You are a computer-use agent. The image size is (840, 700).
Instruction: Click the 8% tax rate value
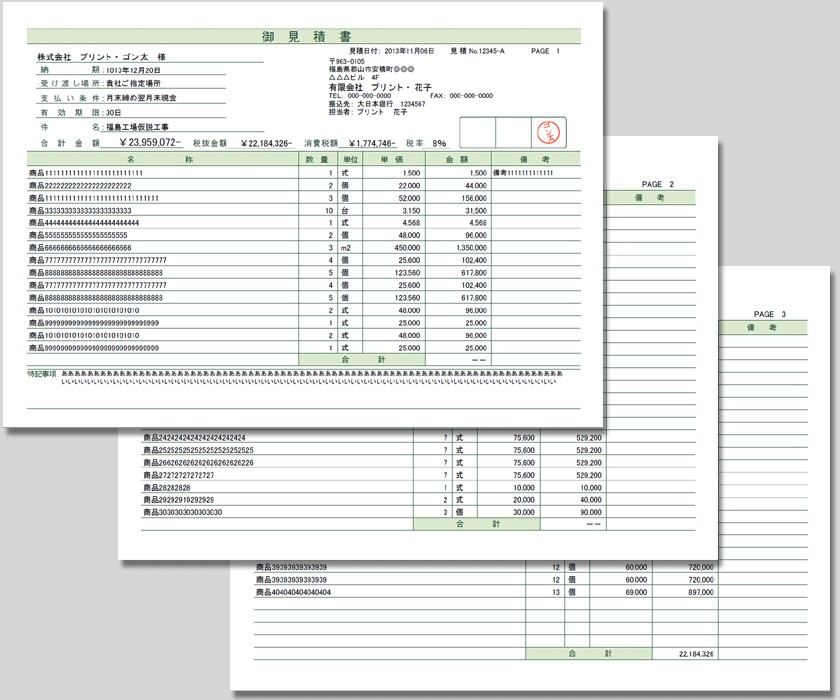(438, 143)
